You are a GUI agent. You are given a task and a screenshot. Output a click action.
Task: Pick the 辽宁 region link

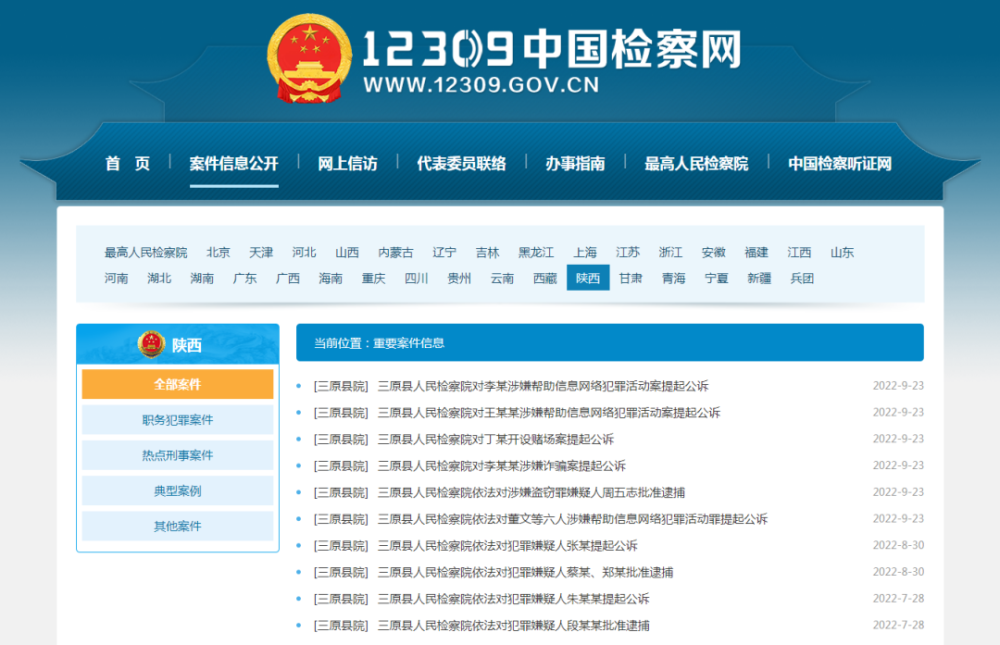point(445,253)
